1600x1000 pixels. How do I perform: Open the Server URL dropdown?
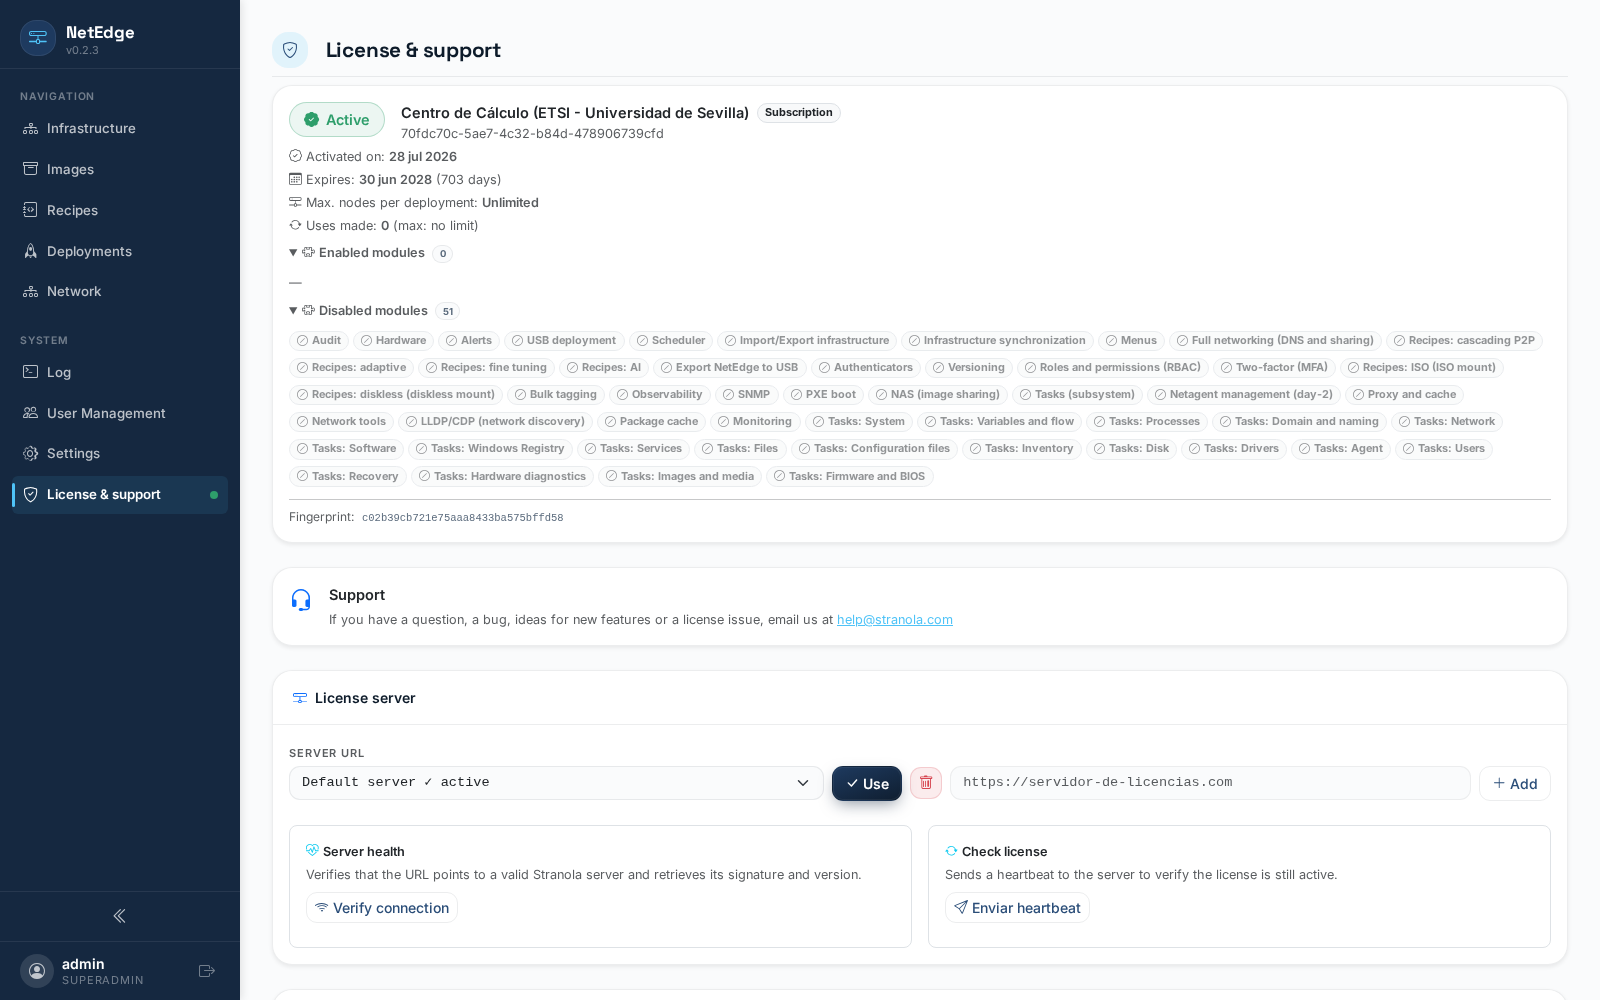point(556,783)
